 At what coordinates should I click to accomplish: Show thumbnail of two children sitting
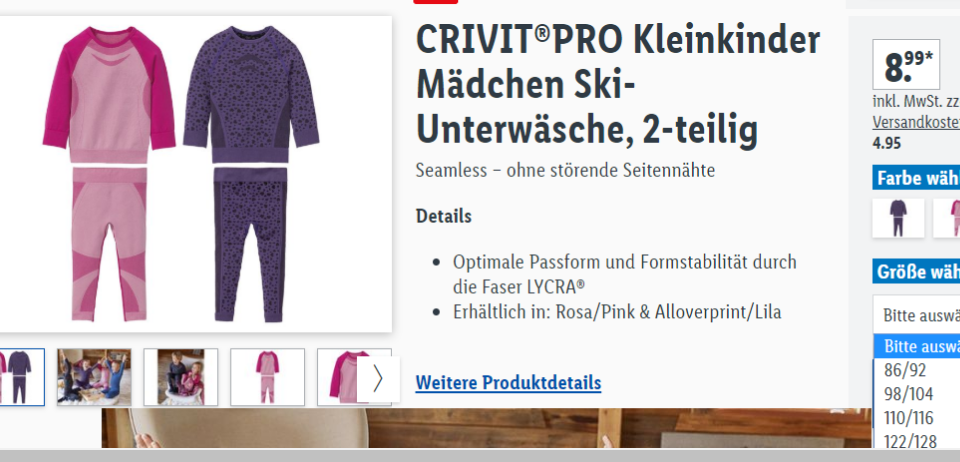pyautogui.click(x=181, y=377)
